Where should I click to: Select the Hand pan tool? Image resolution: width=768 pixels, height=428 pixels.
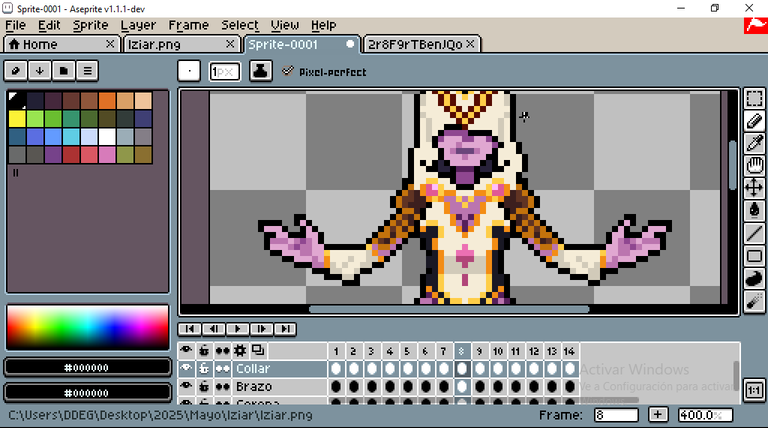pyautogui.click(x=754, y=166)
